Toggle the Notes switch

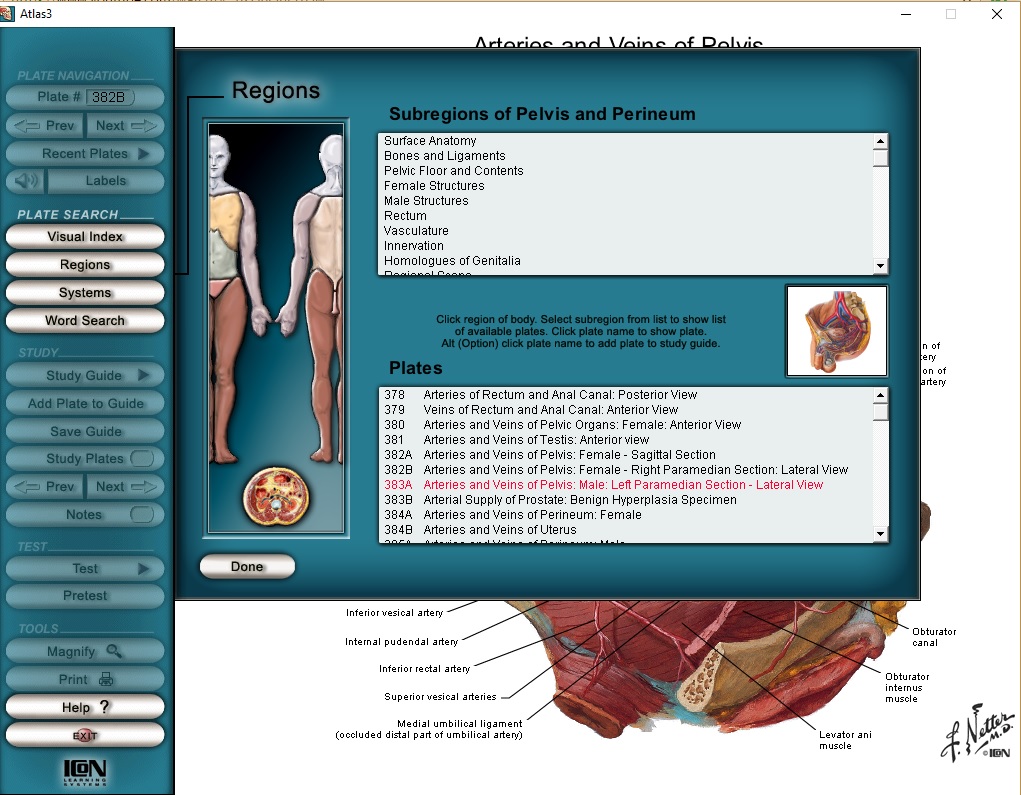pyautogui.click(x=142, y=514)
